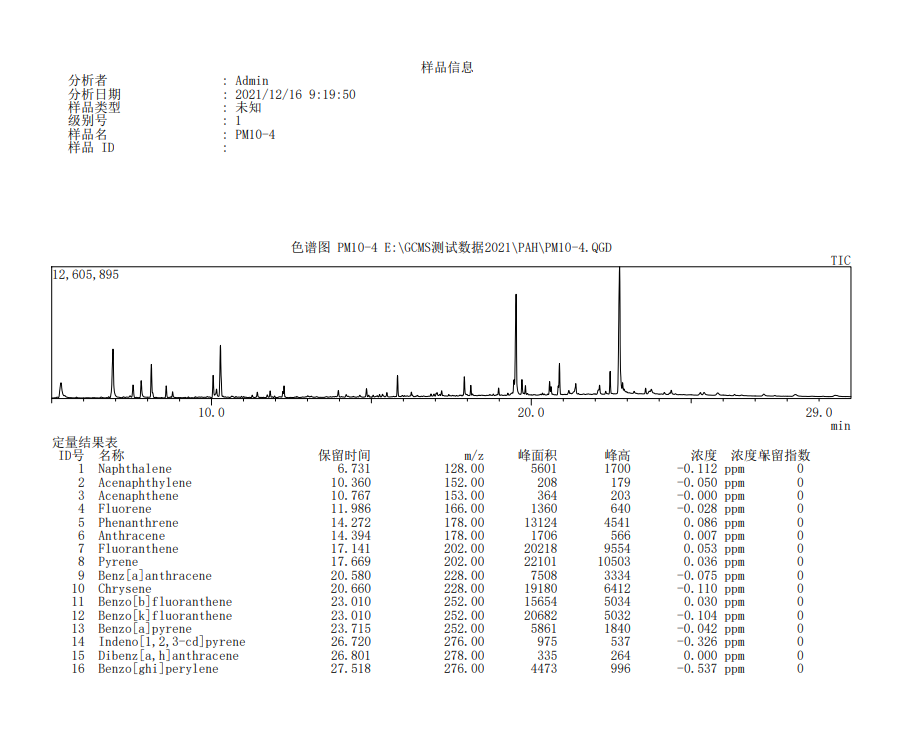Click the 20.0 x-axis tick label
The image size is (911, 754).
click(531, 413)
